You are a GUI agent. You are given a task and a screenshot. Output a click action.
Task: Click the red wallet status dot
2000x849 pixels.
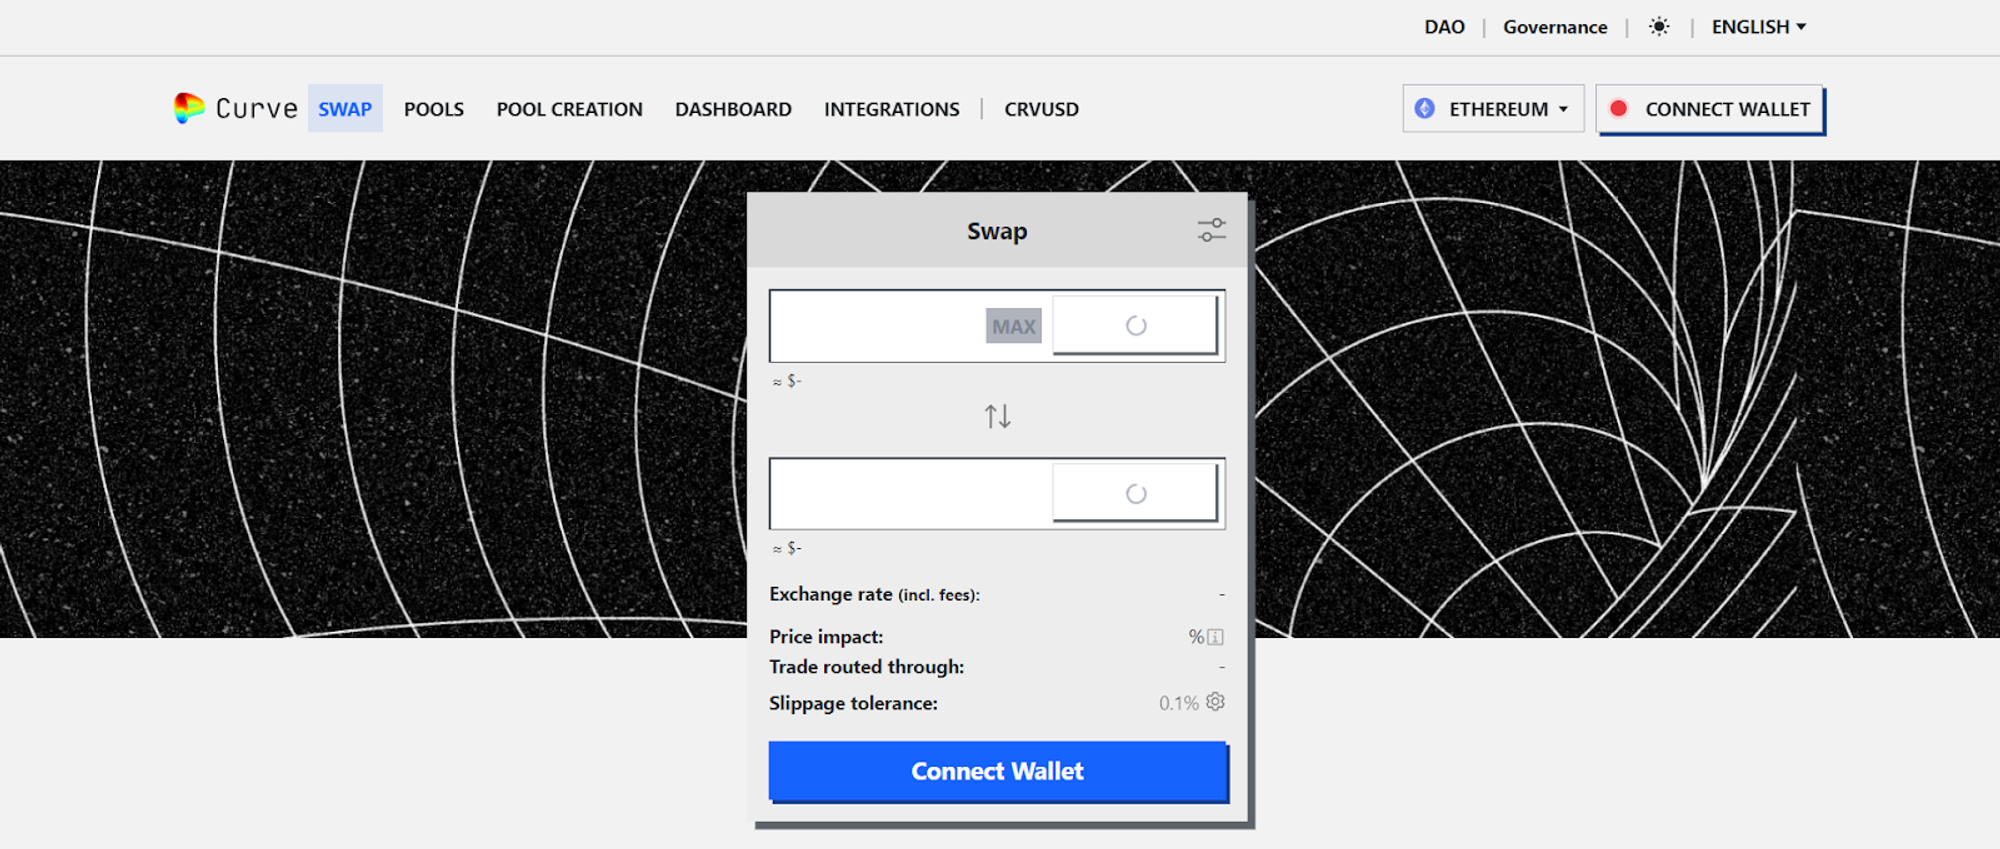[1618, 109]
